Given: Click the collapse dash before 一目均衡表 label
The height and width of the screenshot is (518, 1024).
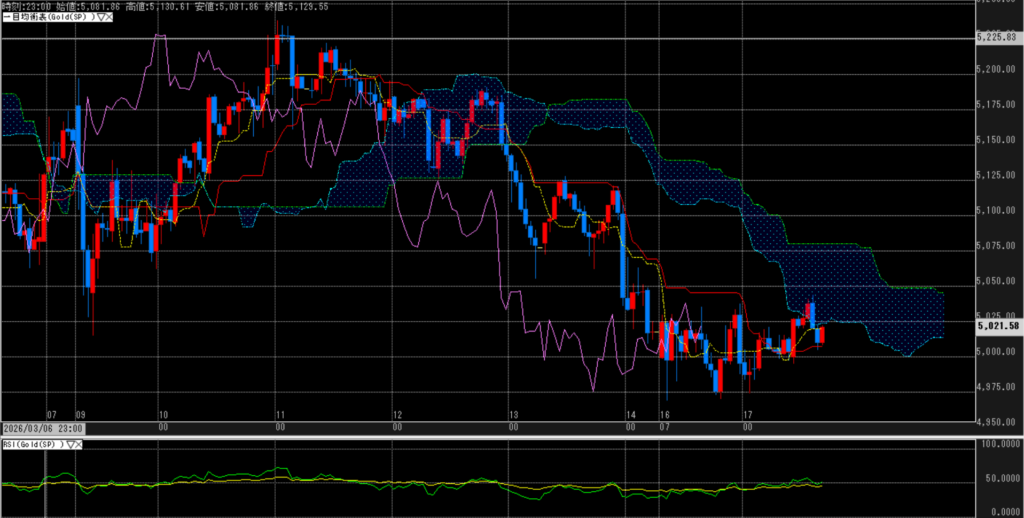Looking at the screenshot, I should coord(4,18).
